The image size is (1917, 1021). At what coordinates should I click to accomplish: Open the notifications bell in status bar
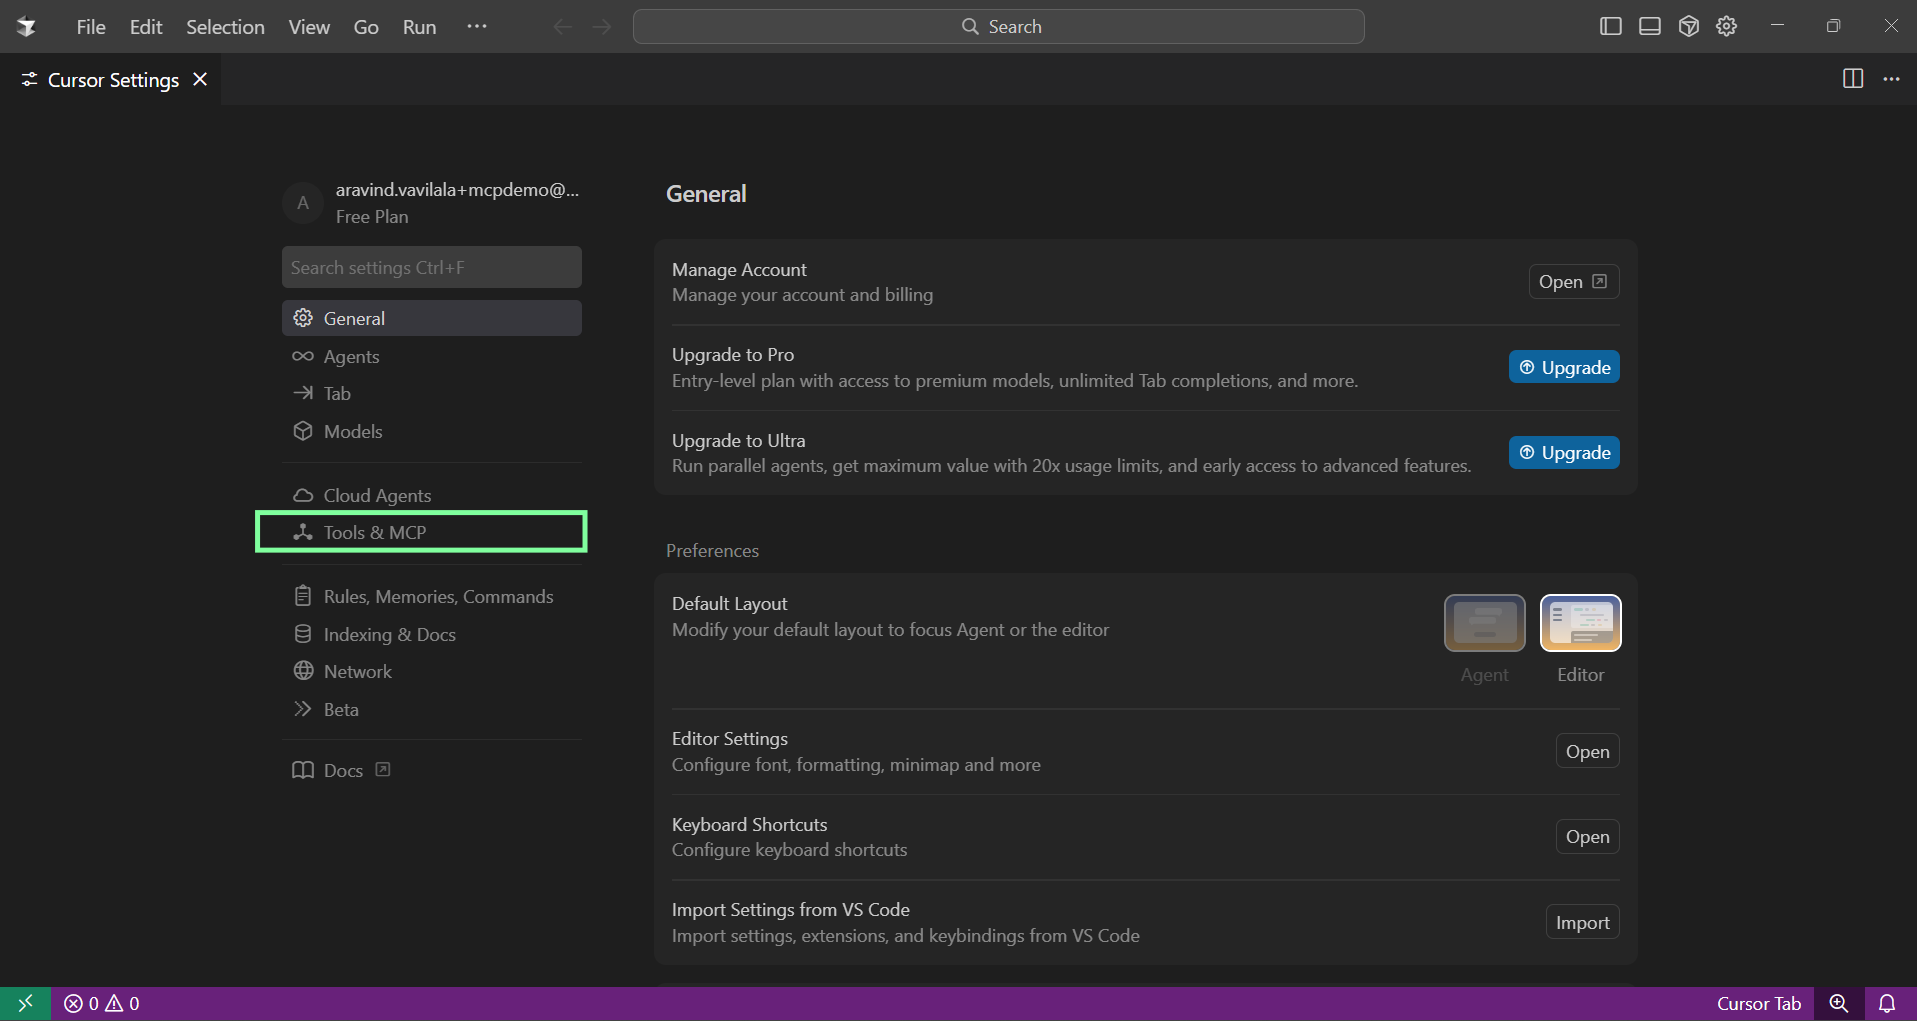tap(1887, 1003)
